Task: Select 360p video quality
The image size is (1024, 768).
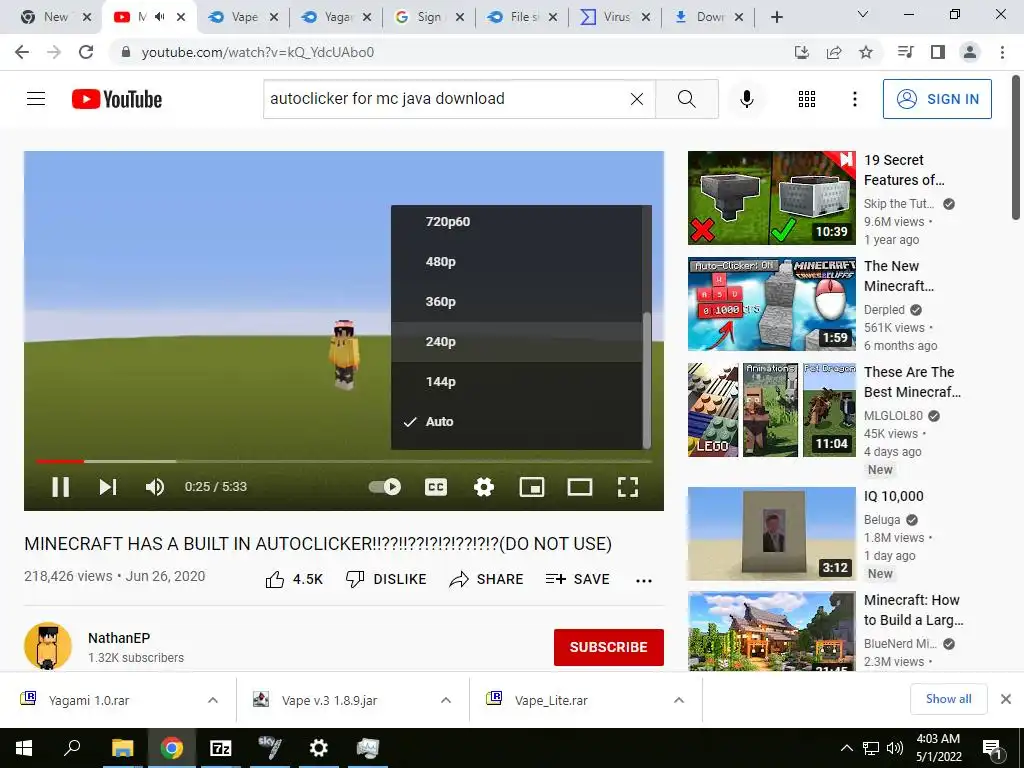Action: 517,302
